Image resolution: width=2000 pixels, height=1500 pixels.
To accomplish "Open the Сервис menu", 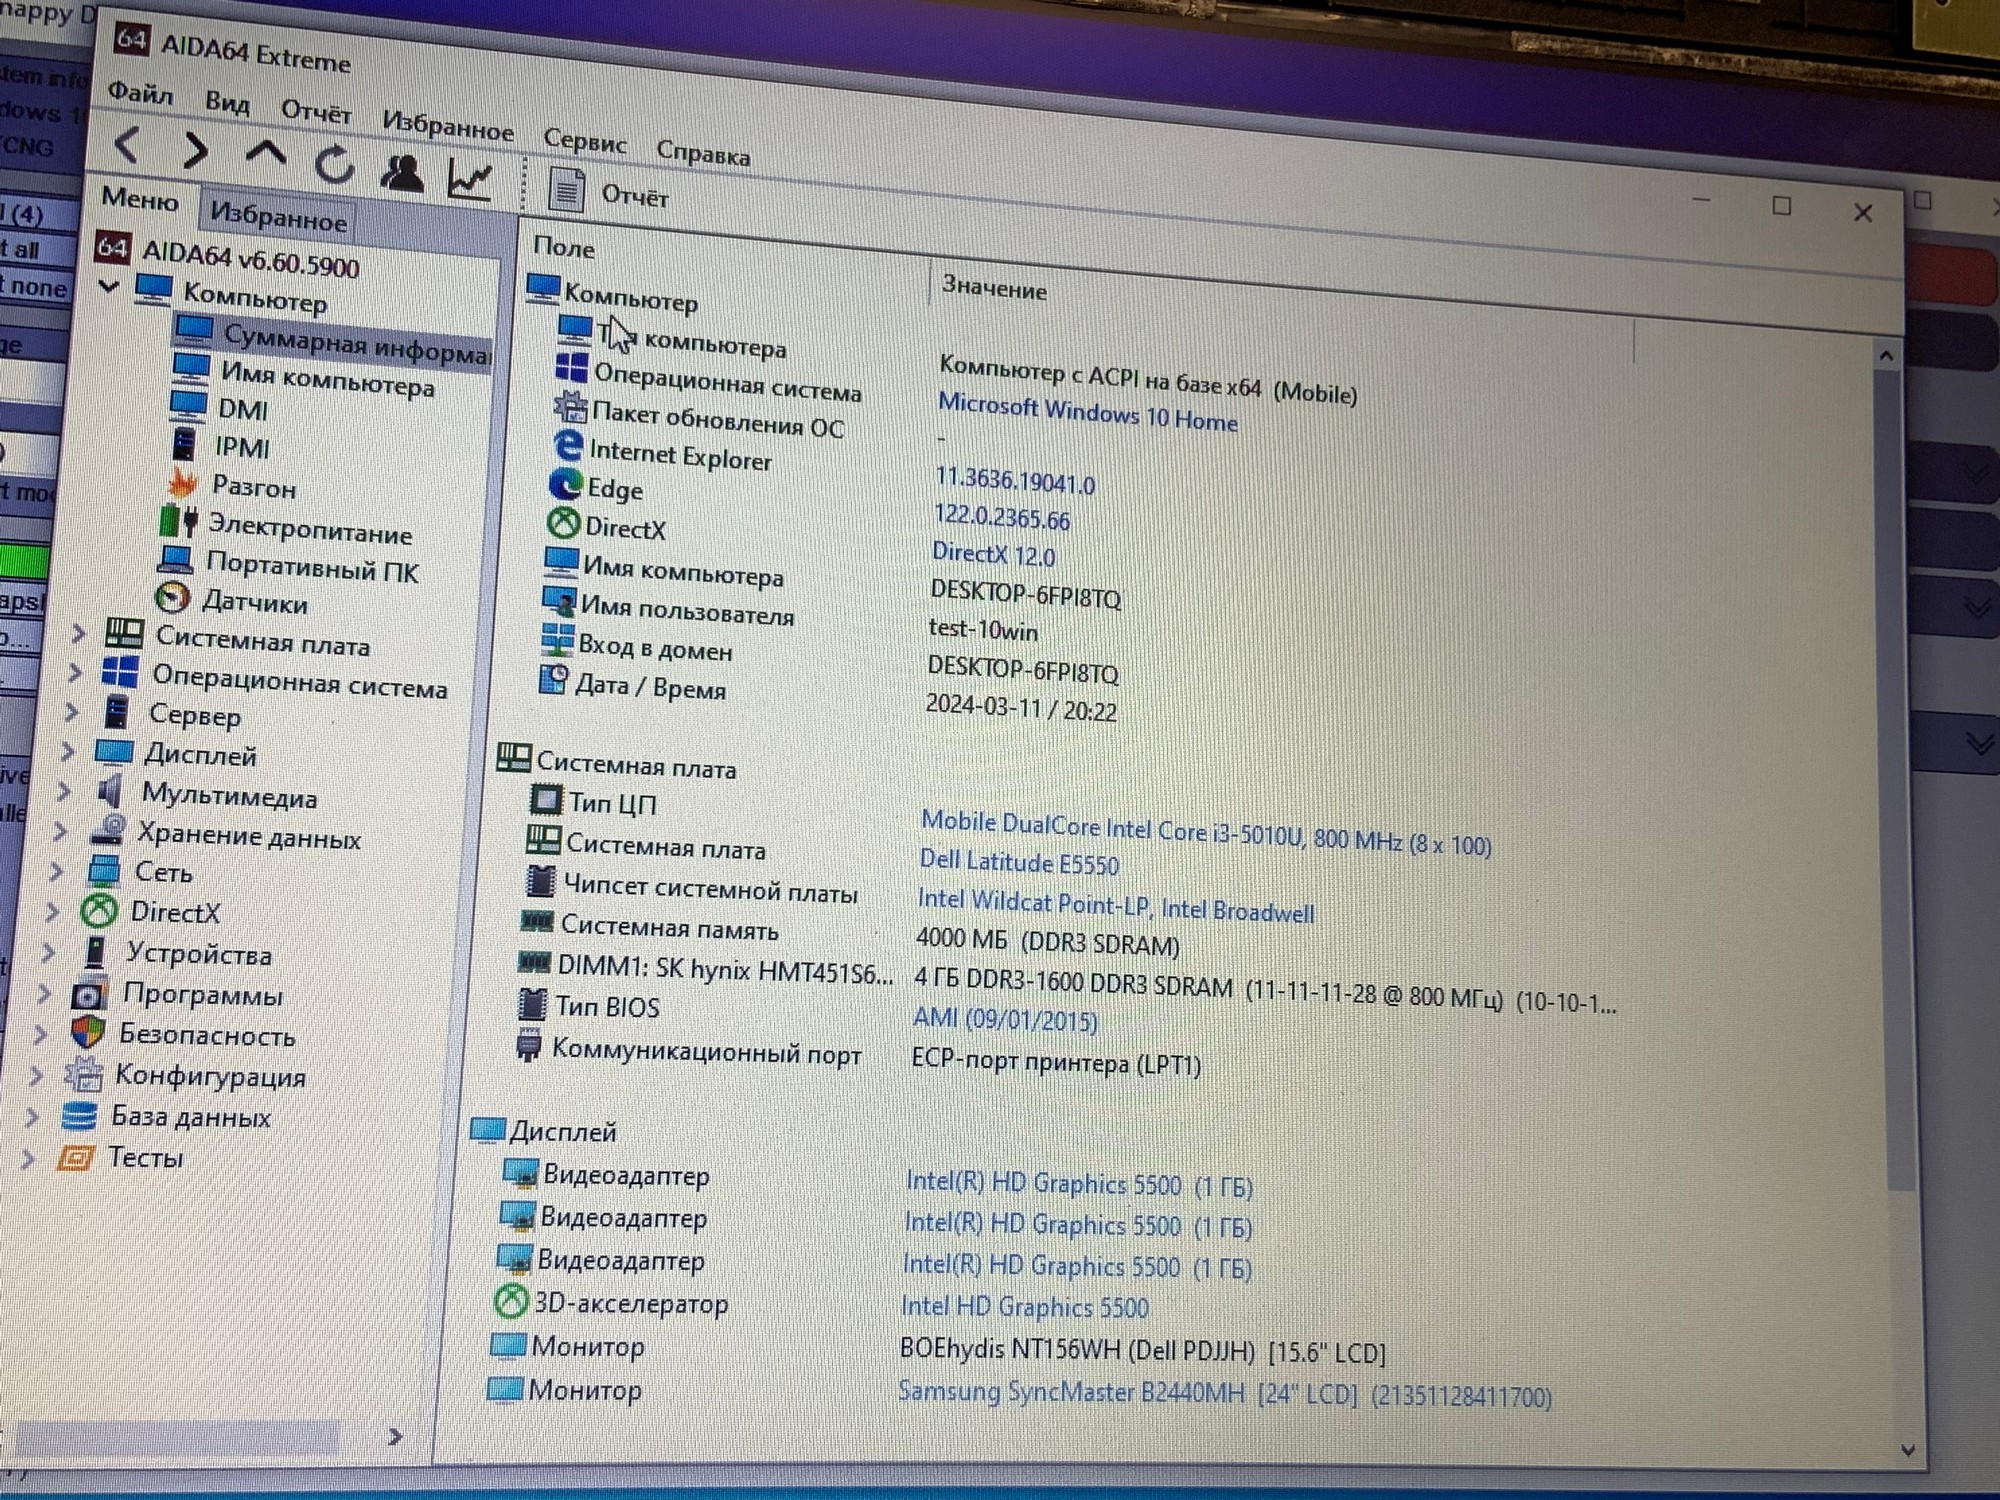I will pyautogui.click(x=585, y=140).
